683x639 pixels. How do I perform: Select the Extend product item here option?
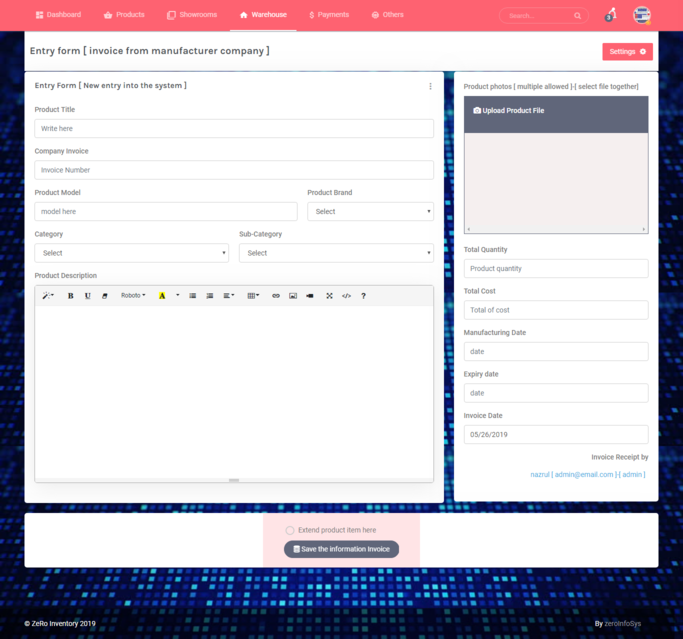[x=290, y=530]
